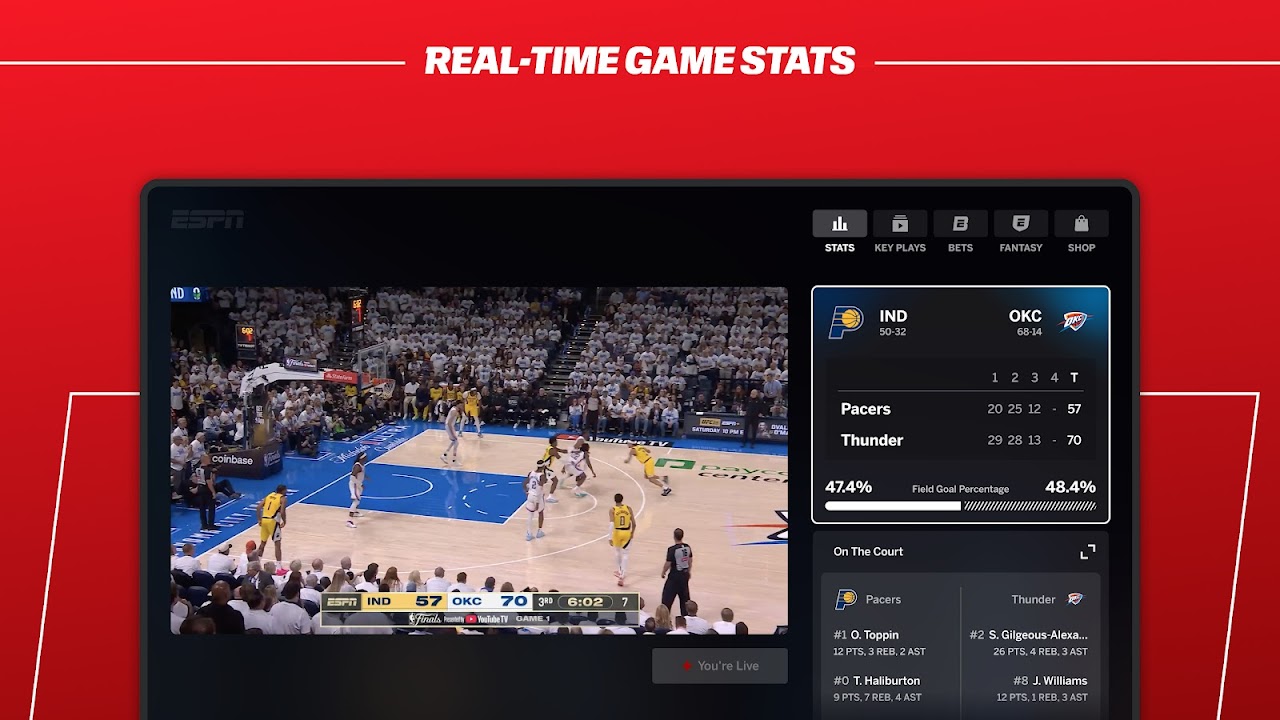
Task: Click the Indiana Pacers logo in the scoreboard card
Action: click(x=846, y=322)
